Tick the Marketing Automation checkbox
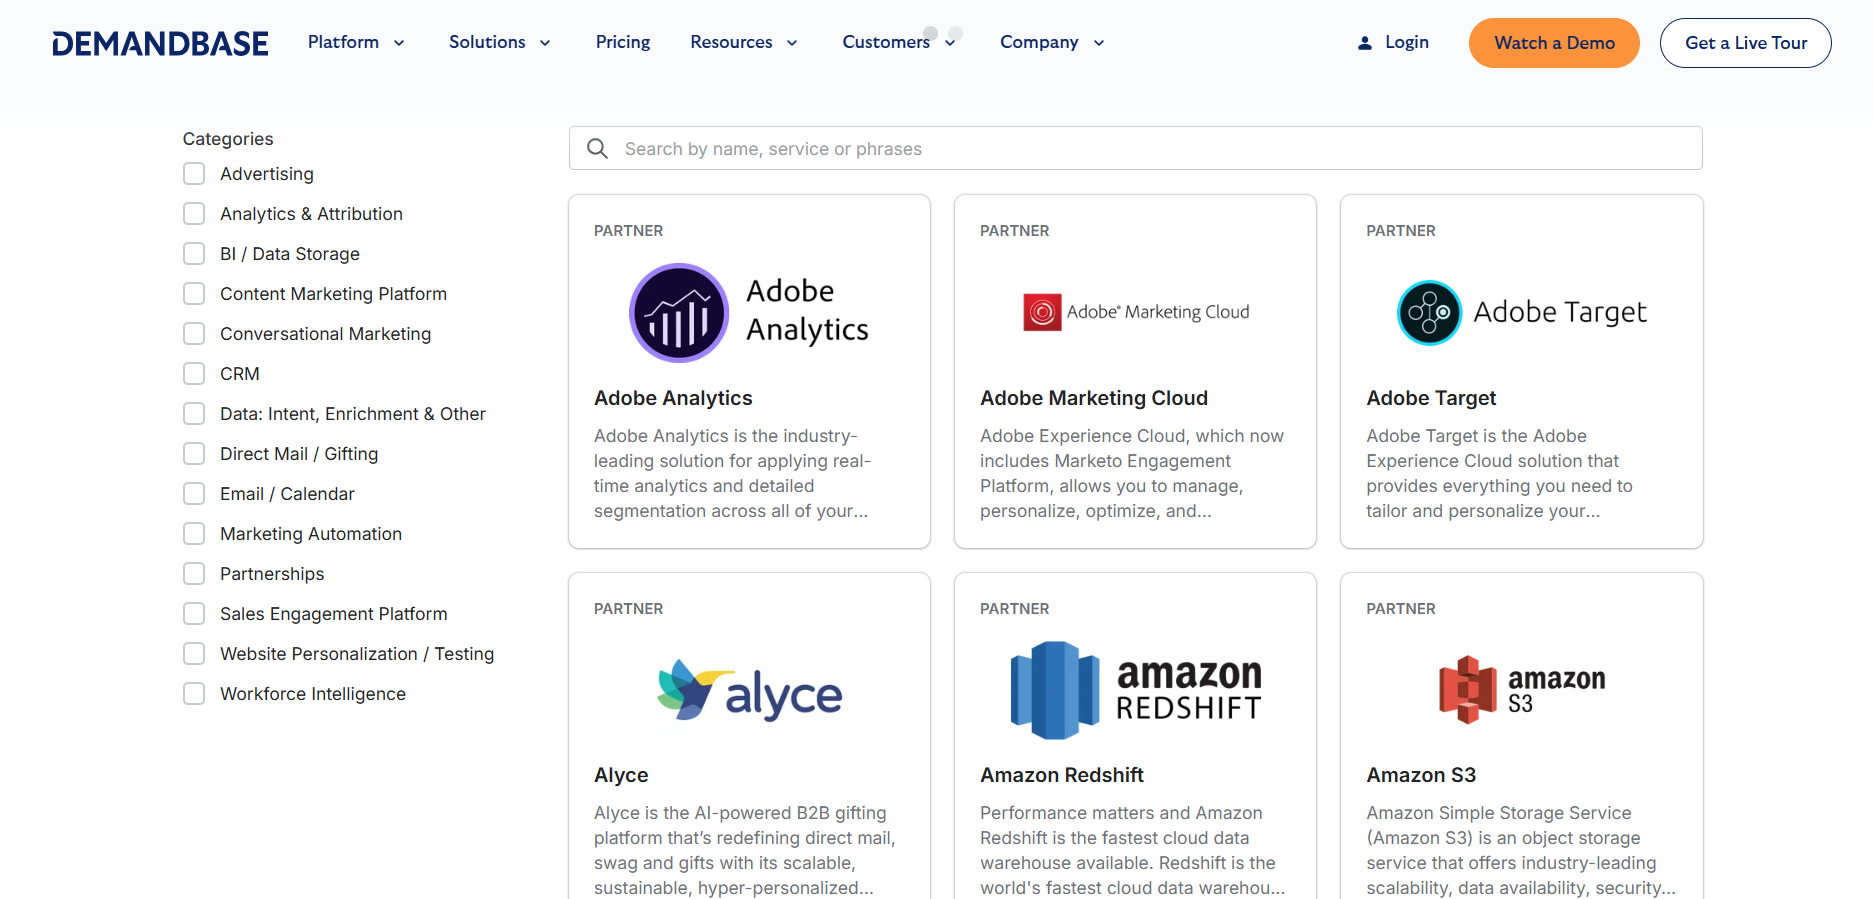 (x=194, y=534)
